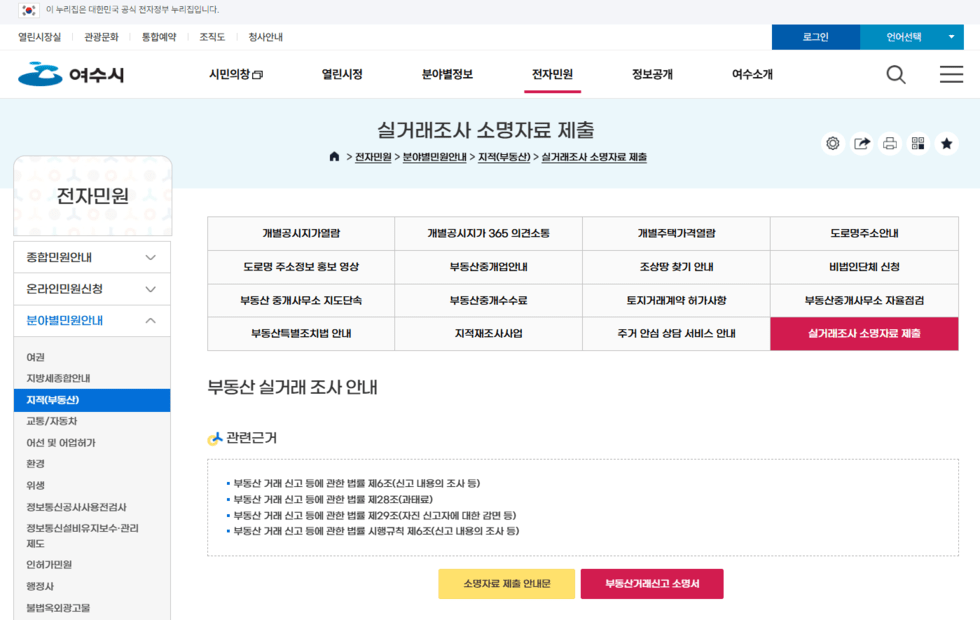Click 지적(부동산) in the breadcrumb
The width and height of the screenshot is (980, 620).
(504, 157)
